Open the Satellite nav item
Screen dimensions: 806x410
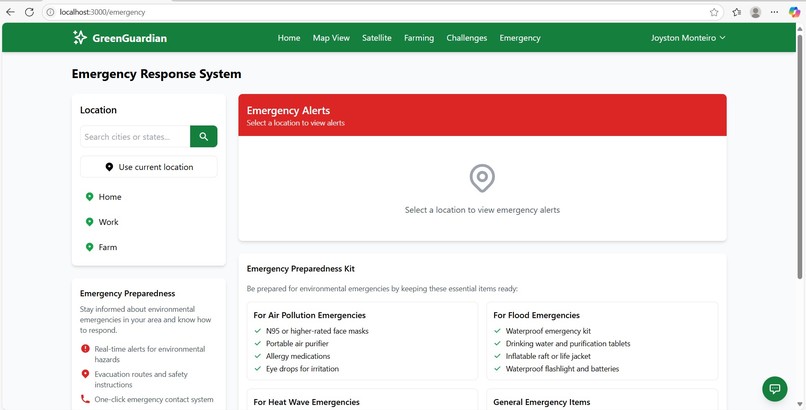[x=377, y=38]
